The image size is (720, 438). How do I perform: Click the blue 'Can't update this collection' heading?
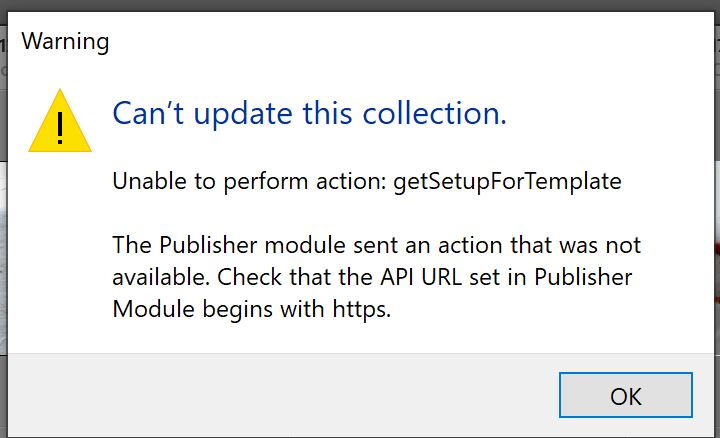click(x=309, y=113)
